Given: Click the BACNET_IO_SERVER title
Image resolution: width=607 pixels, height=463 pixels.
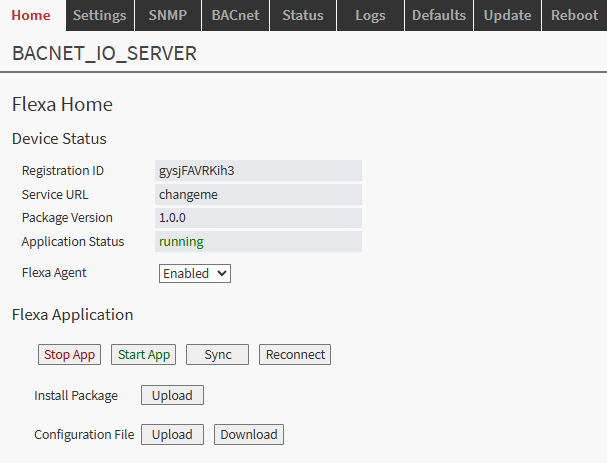Looking at the screenshot, I should (105, 53).
